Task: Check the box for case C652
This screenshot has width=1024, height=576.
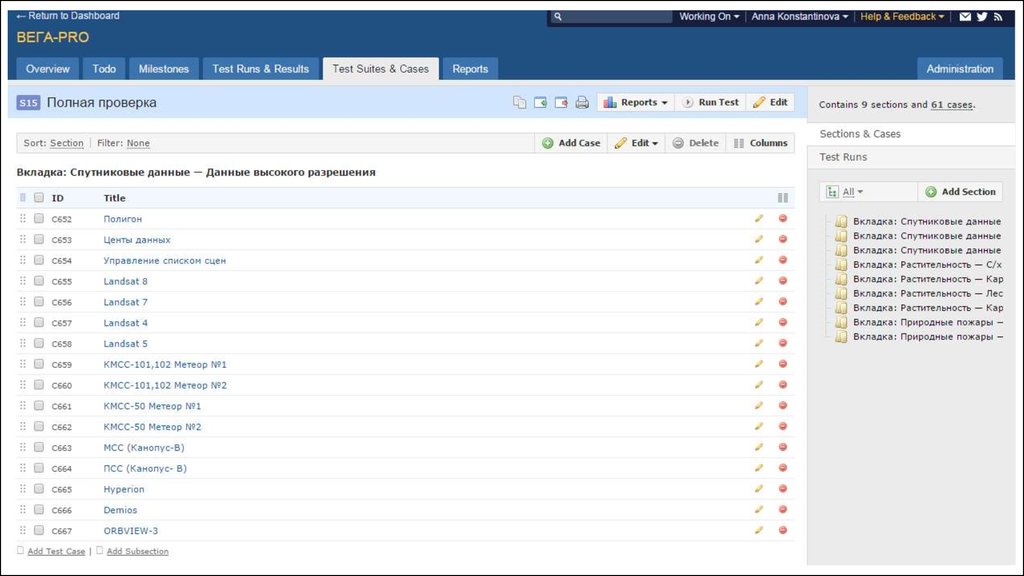Action: (39, 218)
